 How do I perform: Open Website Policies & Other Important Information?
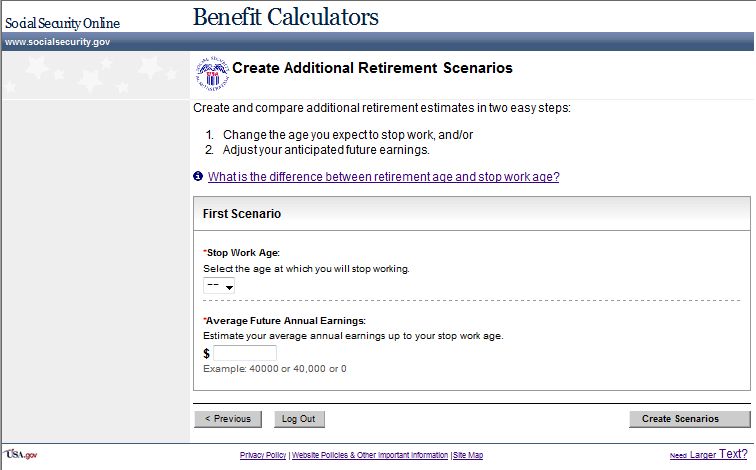[370, 455]
